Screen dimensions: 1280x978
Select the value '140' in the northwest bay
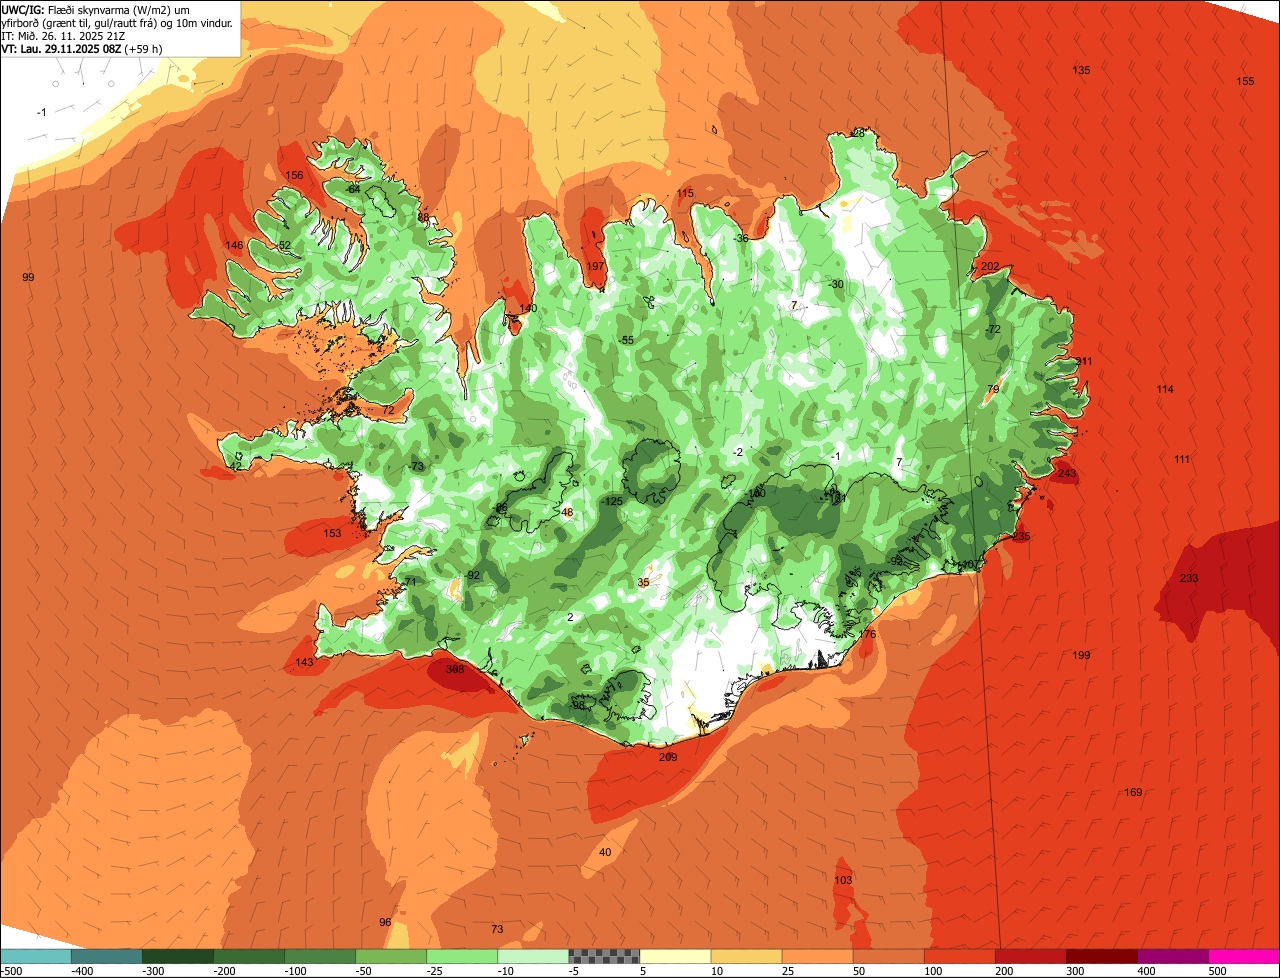point(528,308)
